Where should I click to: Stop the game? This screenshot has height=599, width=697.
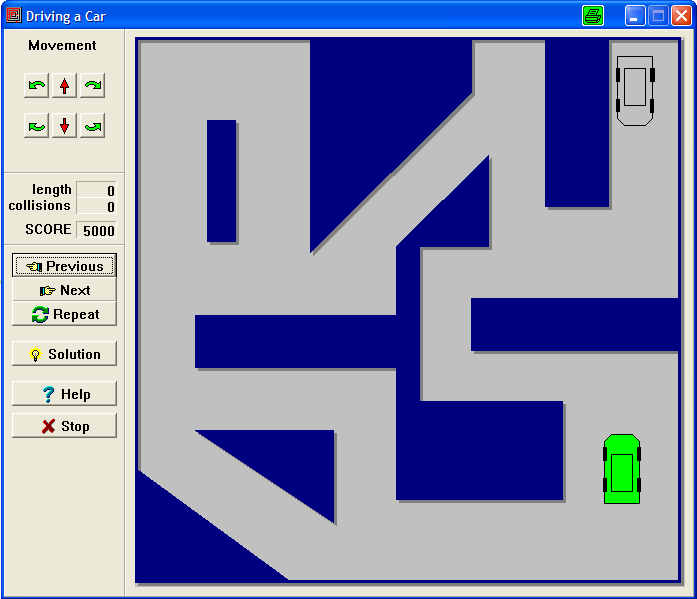click(64, 426)
